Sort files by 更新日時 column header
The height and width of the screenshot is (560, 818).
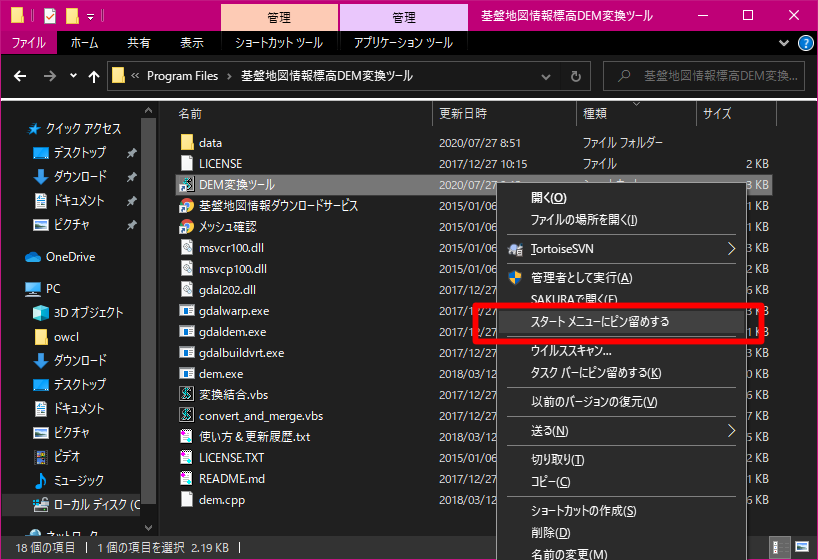tap(464, 113)
